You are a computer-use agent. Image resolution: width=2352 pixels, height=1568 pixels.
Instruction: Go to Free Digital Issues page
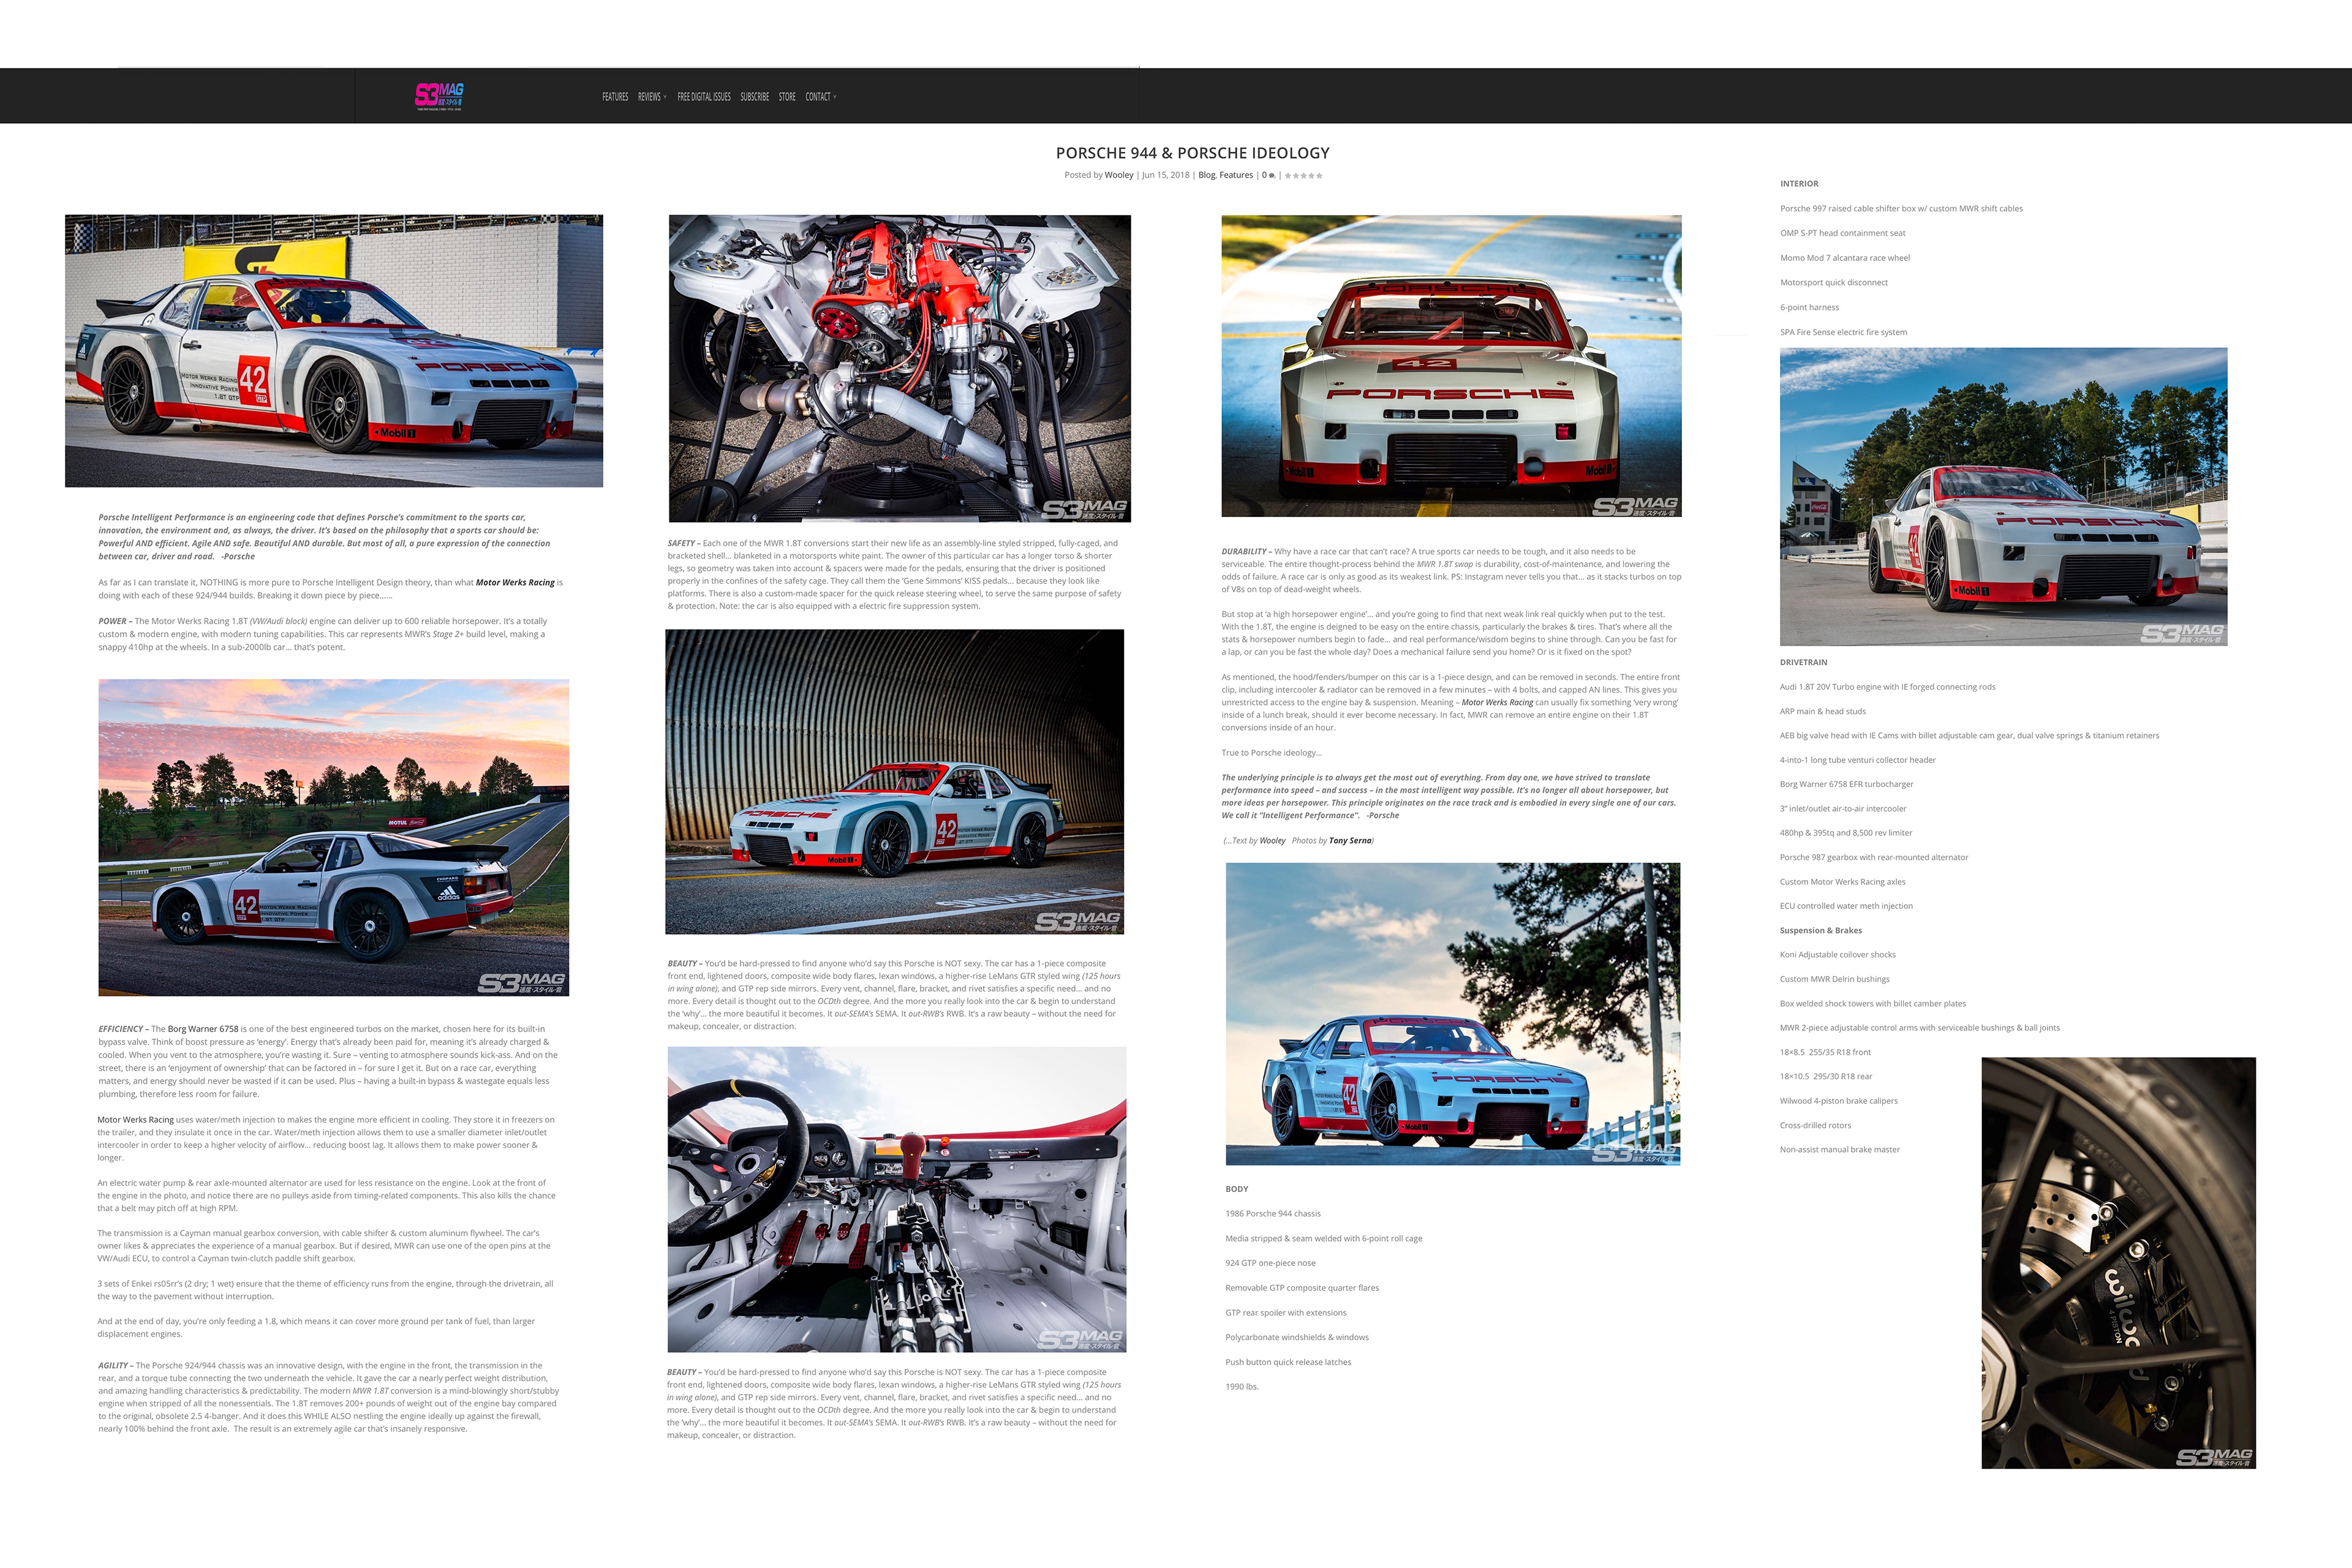[x=704, y=97]
